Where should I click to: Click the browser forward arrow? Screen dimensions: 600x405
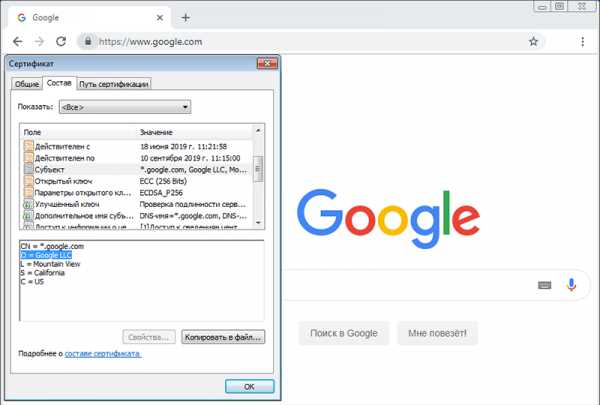pos(39,41)
